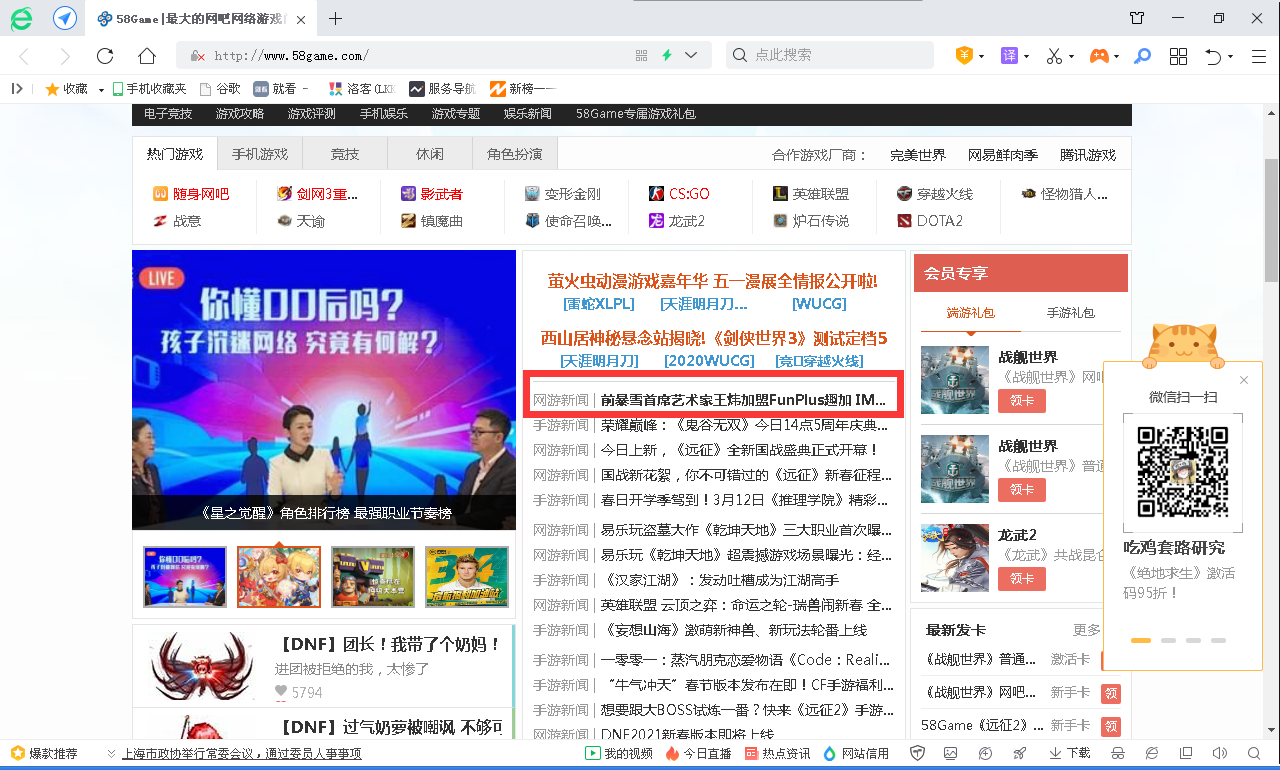This screenshot has width=1280, height=770.
Task: Click the first 战舰世界 领卡 button
Action: 1022,401
